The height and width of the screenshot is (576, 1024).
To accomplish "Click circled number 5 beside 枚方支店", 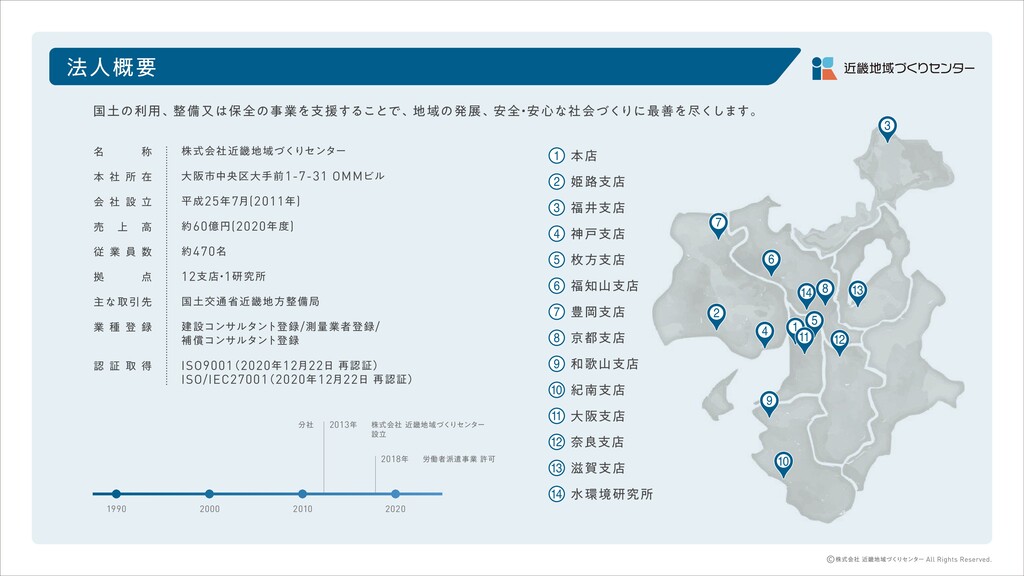I will pos(556,260).
